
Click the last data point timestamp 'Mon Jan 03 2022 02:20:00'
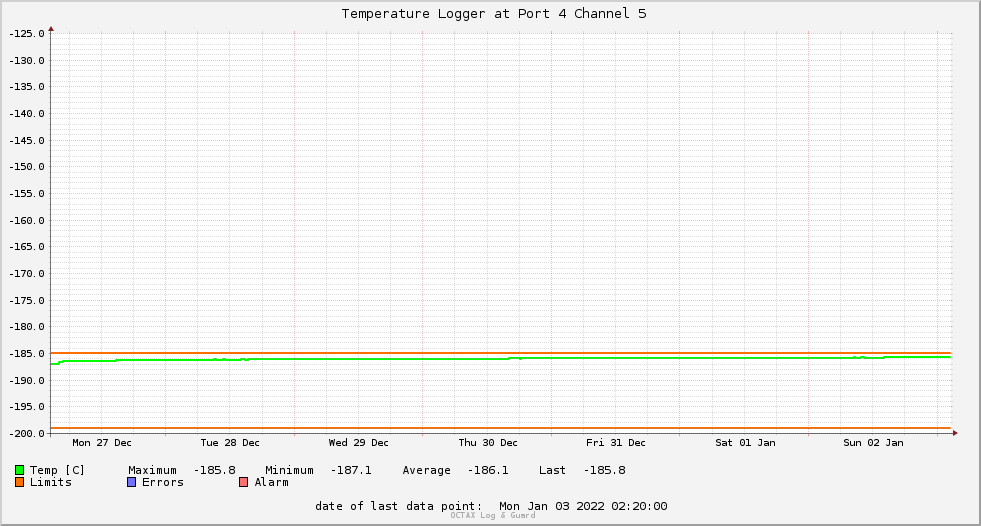583,506
